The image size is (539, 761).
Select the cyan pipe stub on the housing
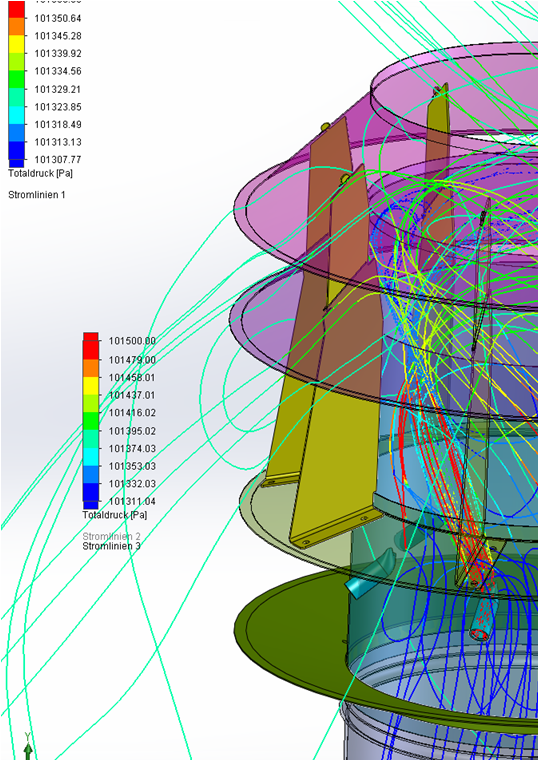[371, 575]
